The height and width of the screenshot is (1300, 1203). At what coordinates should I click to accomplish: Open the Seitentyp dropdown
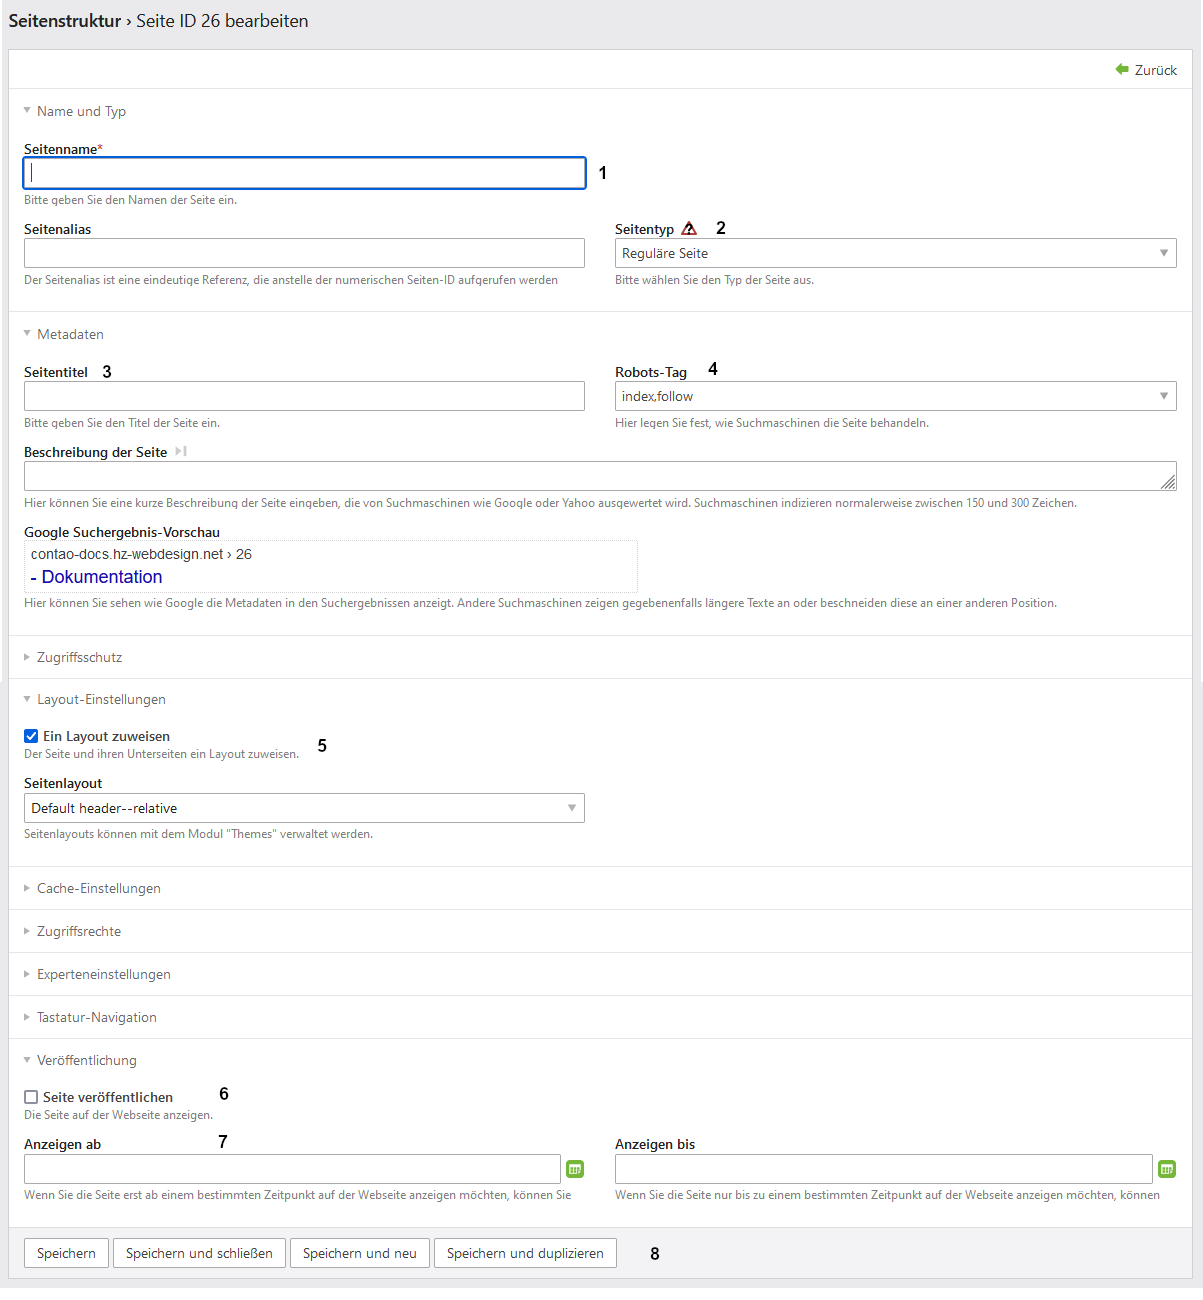tap(895, 253)
